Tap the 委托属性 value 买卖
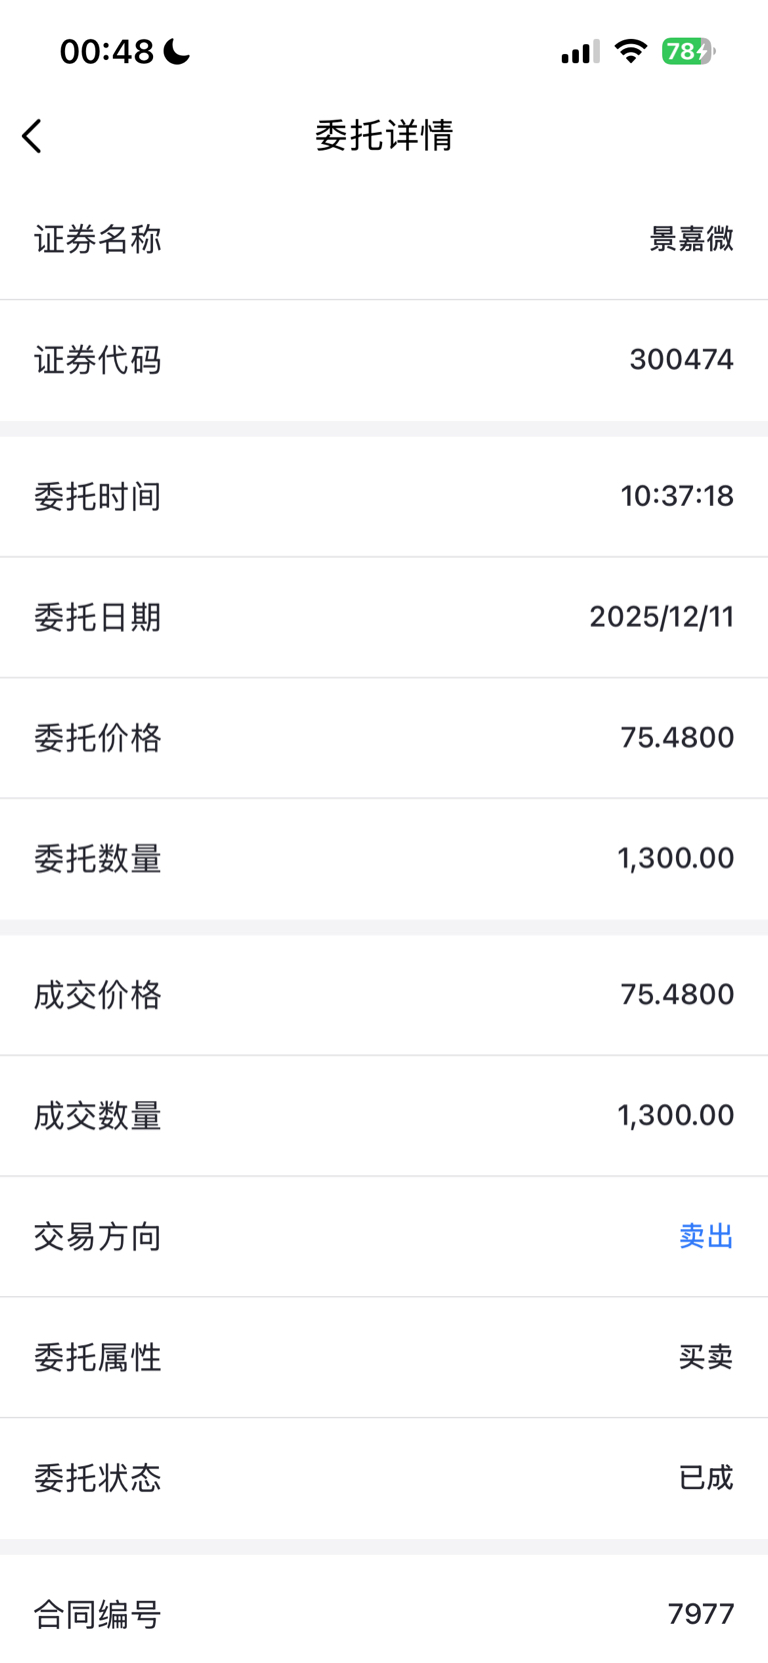 [x=706, y=1357]
